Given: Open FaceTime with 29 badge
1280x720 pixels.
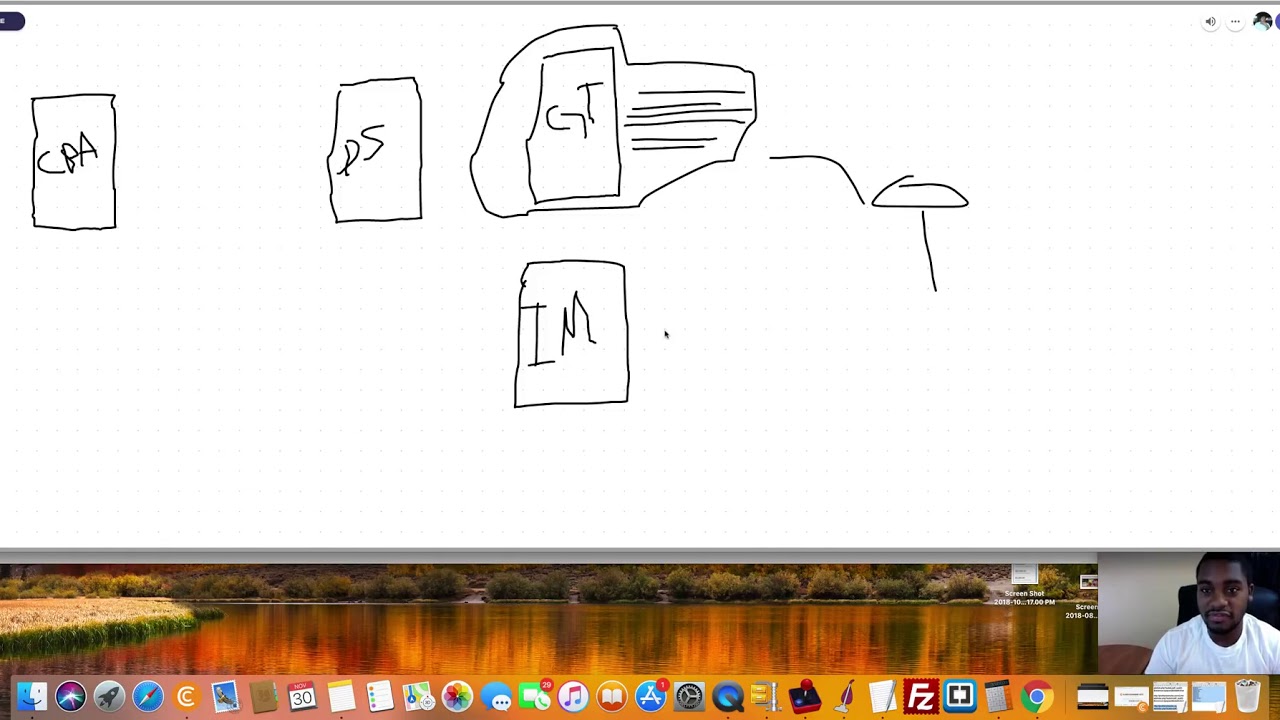Looking at the screenshot, I should point(534,696).
